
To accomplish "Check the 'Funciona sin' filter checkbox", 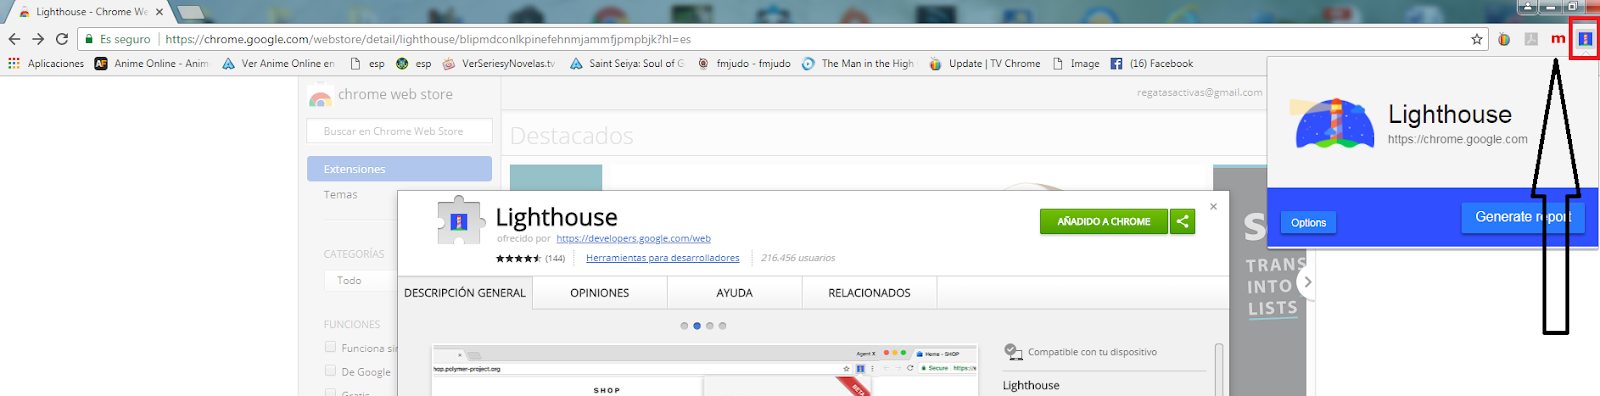I will pos(330,347).
